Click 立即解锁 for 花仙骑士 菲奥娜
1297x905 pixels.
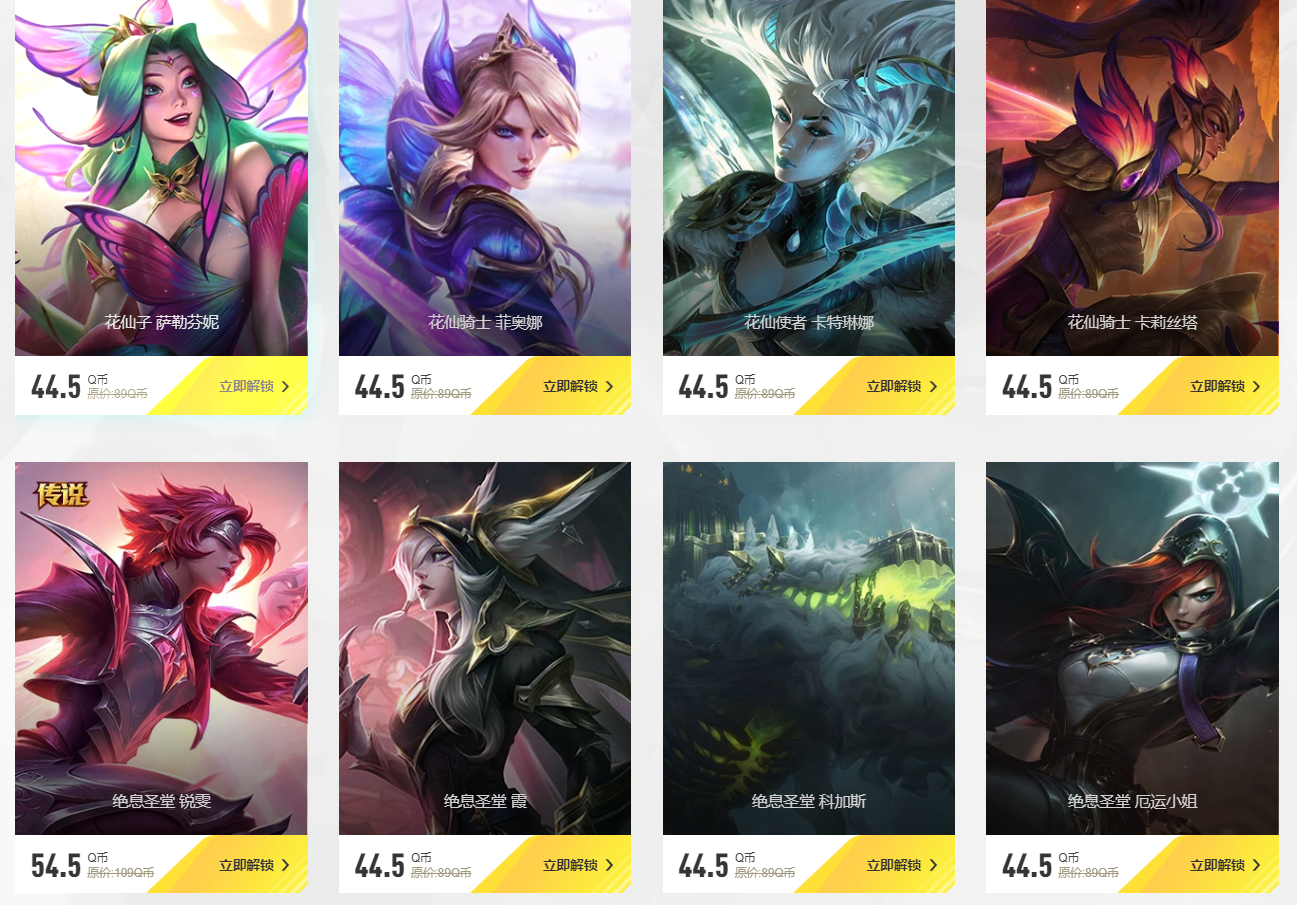coord(570,386)
